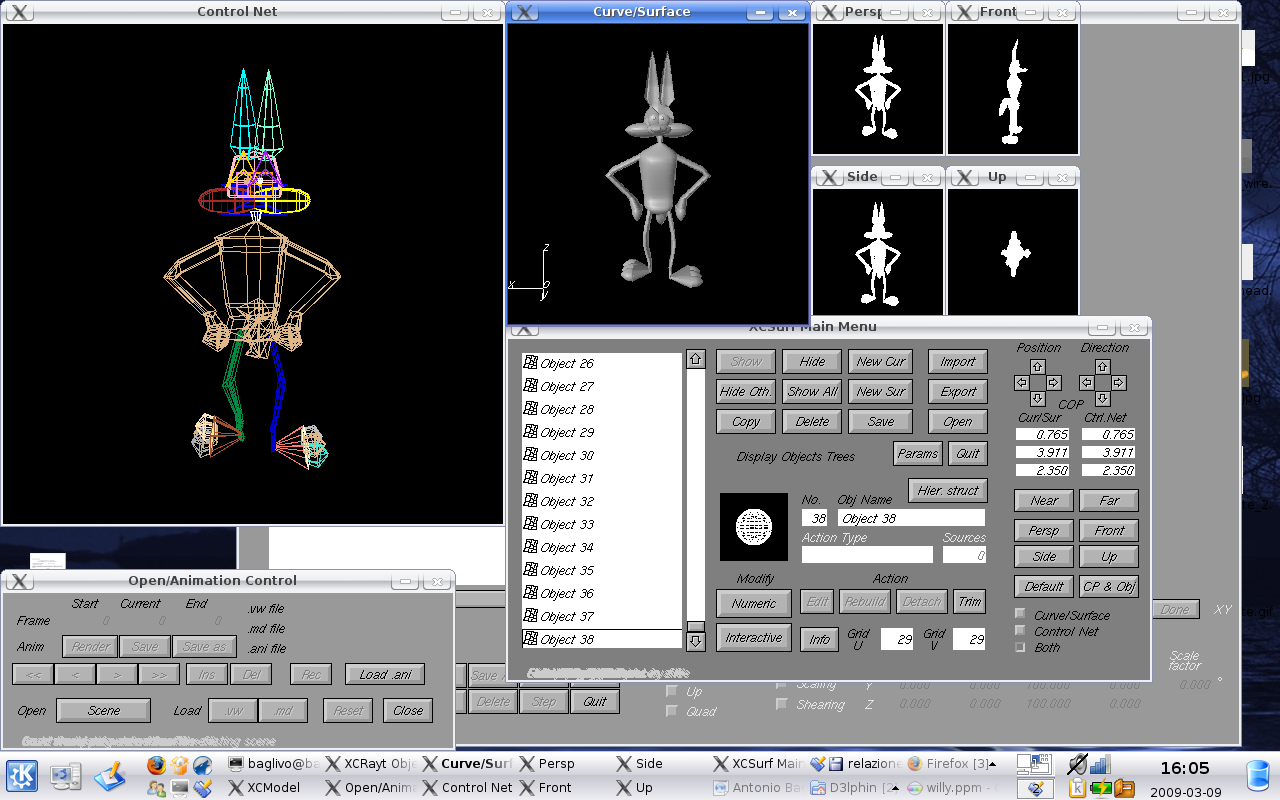1280x800 pixels.
Task: Click the Obj Name input field
Action: coord(911,518)
